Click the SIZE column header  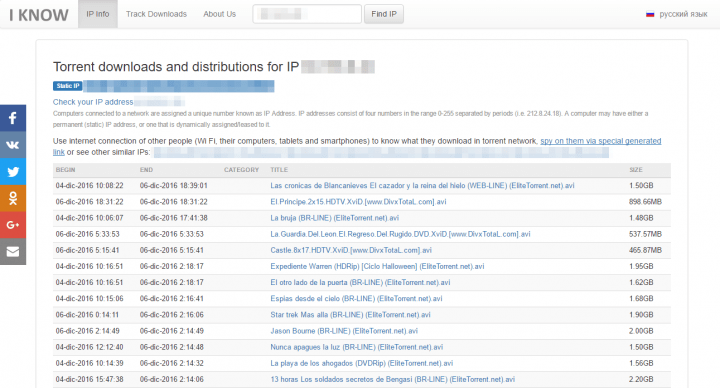pos(636,170)
